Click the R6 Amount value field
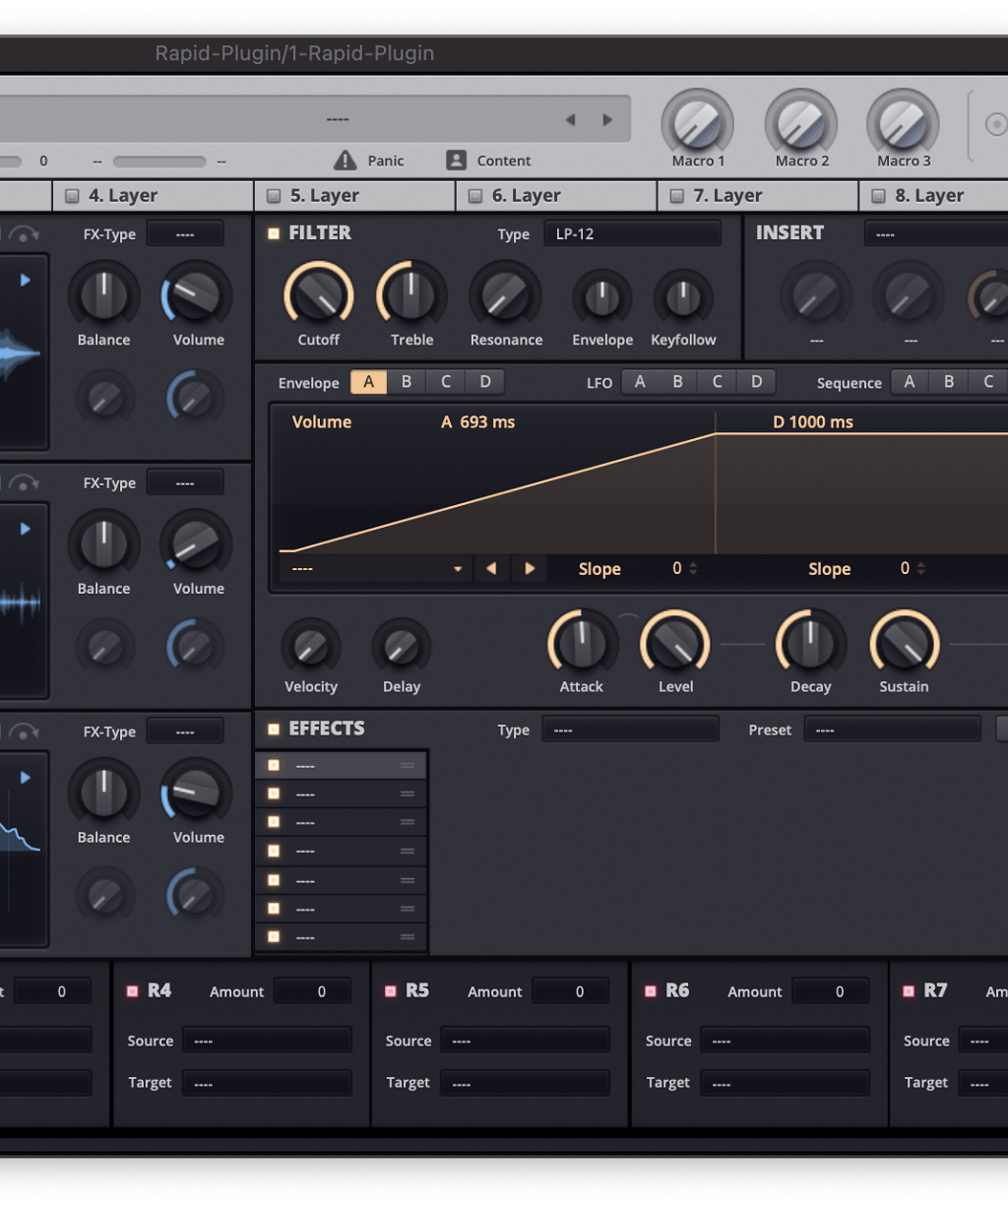1008x1208 pixels. tap(831, 991)
